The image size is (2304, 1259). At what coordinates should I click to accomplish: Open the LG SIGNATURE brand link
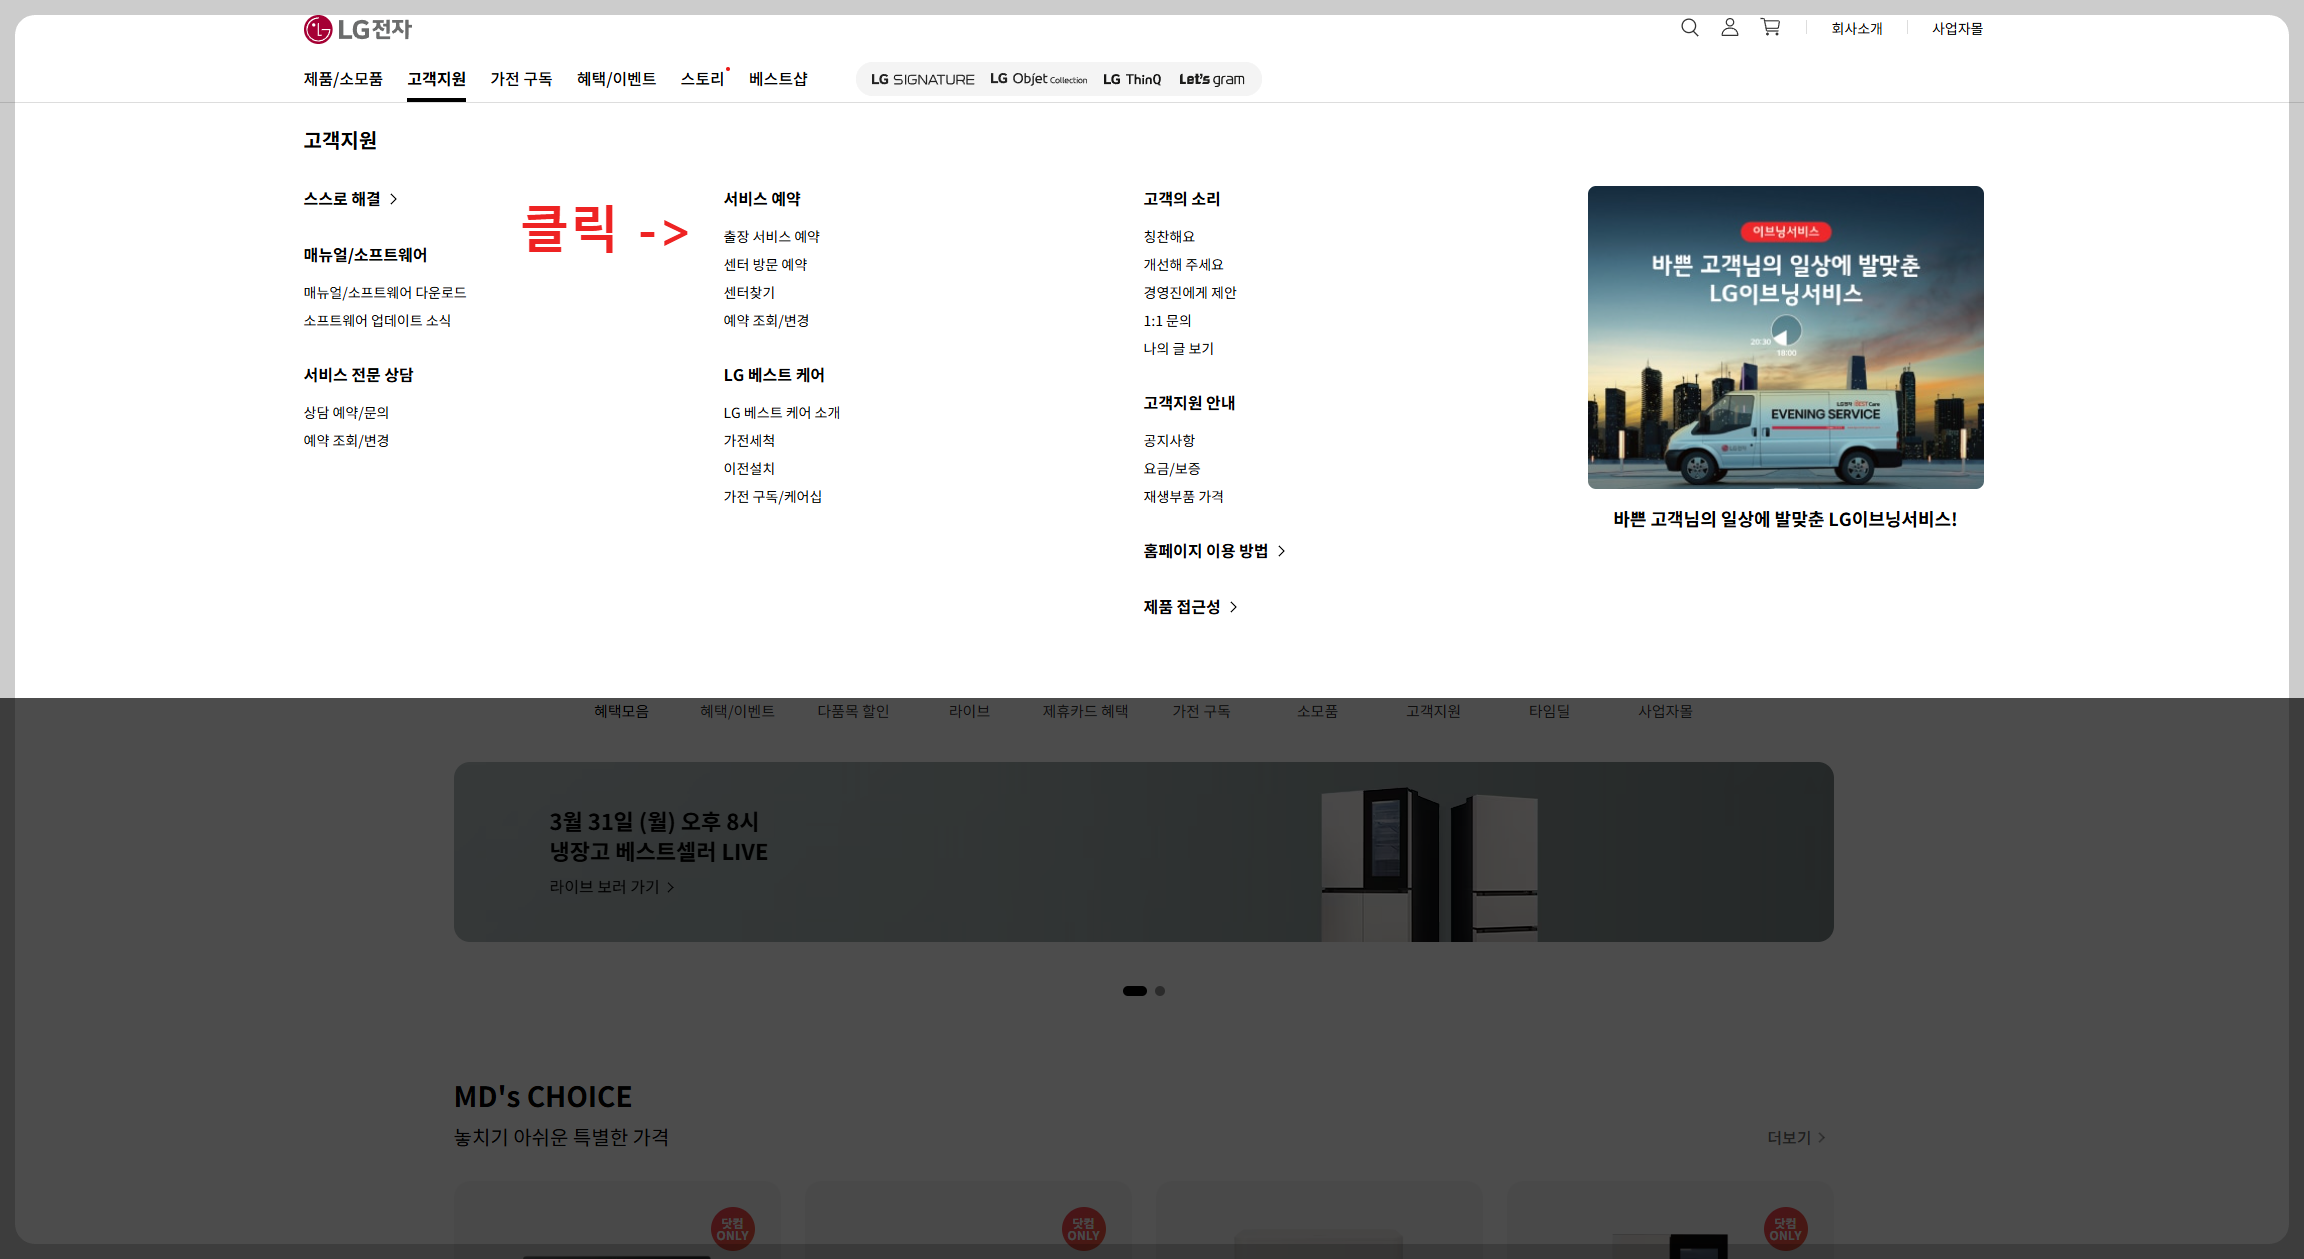pos(922,79)
